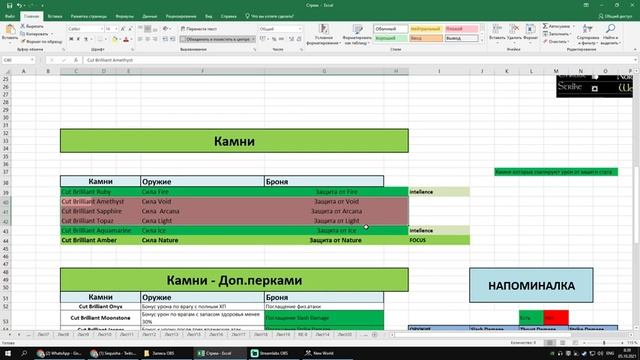Switch to Разметка страницы tab
This screenshot has height=360, width=640.
(x=89, y=16)
